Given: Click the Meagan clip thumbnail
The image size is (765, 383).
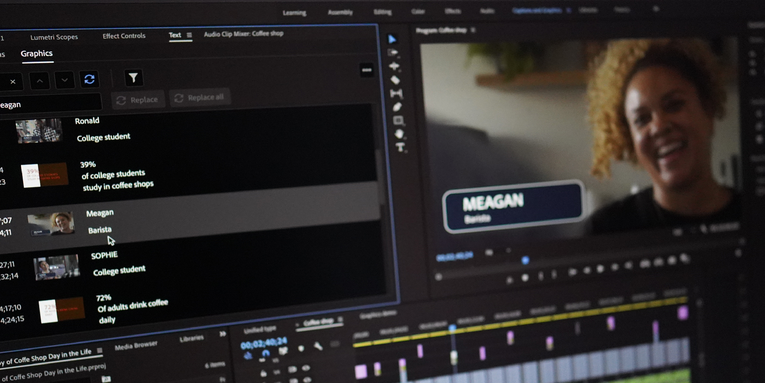Looking at the screenshot, I should pos(51,224).
